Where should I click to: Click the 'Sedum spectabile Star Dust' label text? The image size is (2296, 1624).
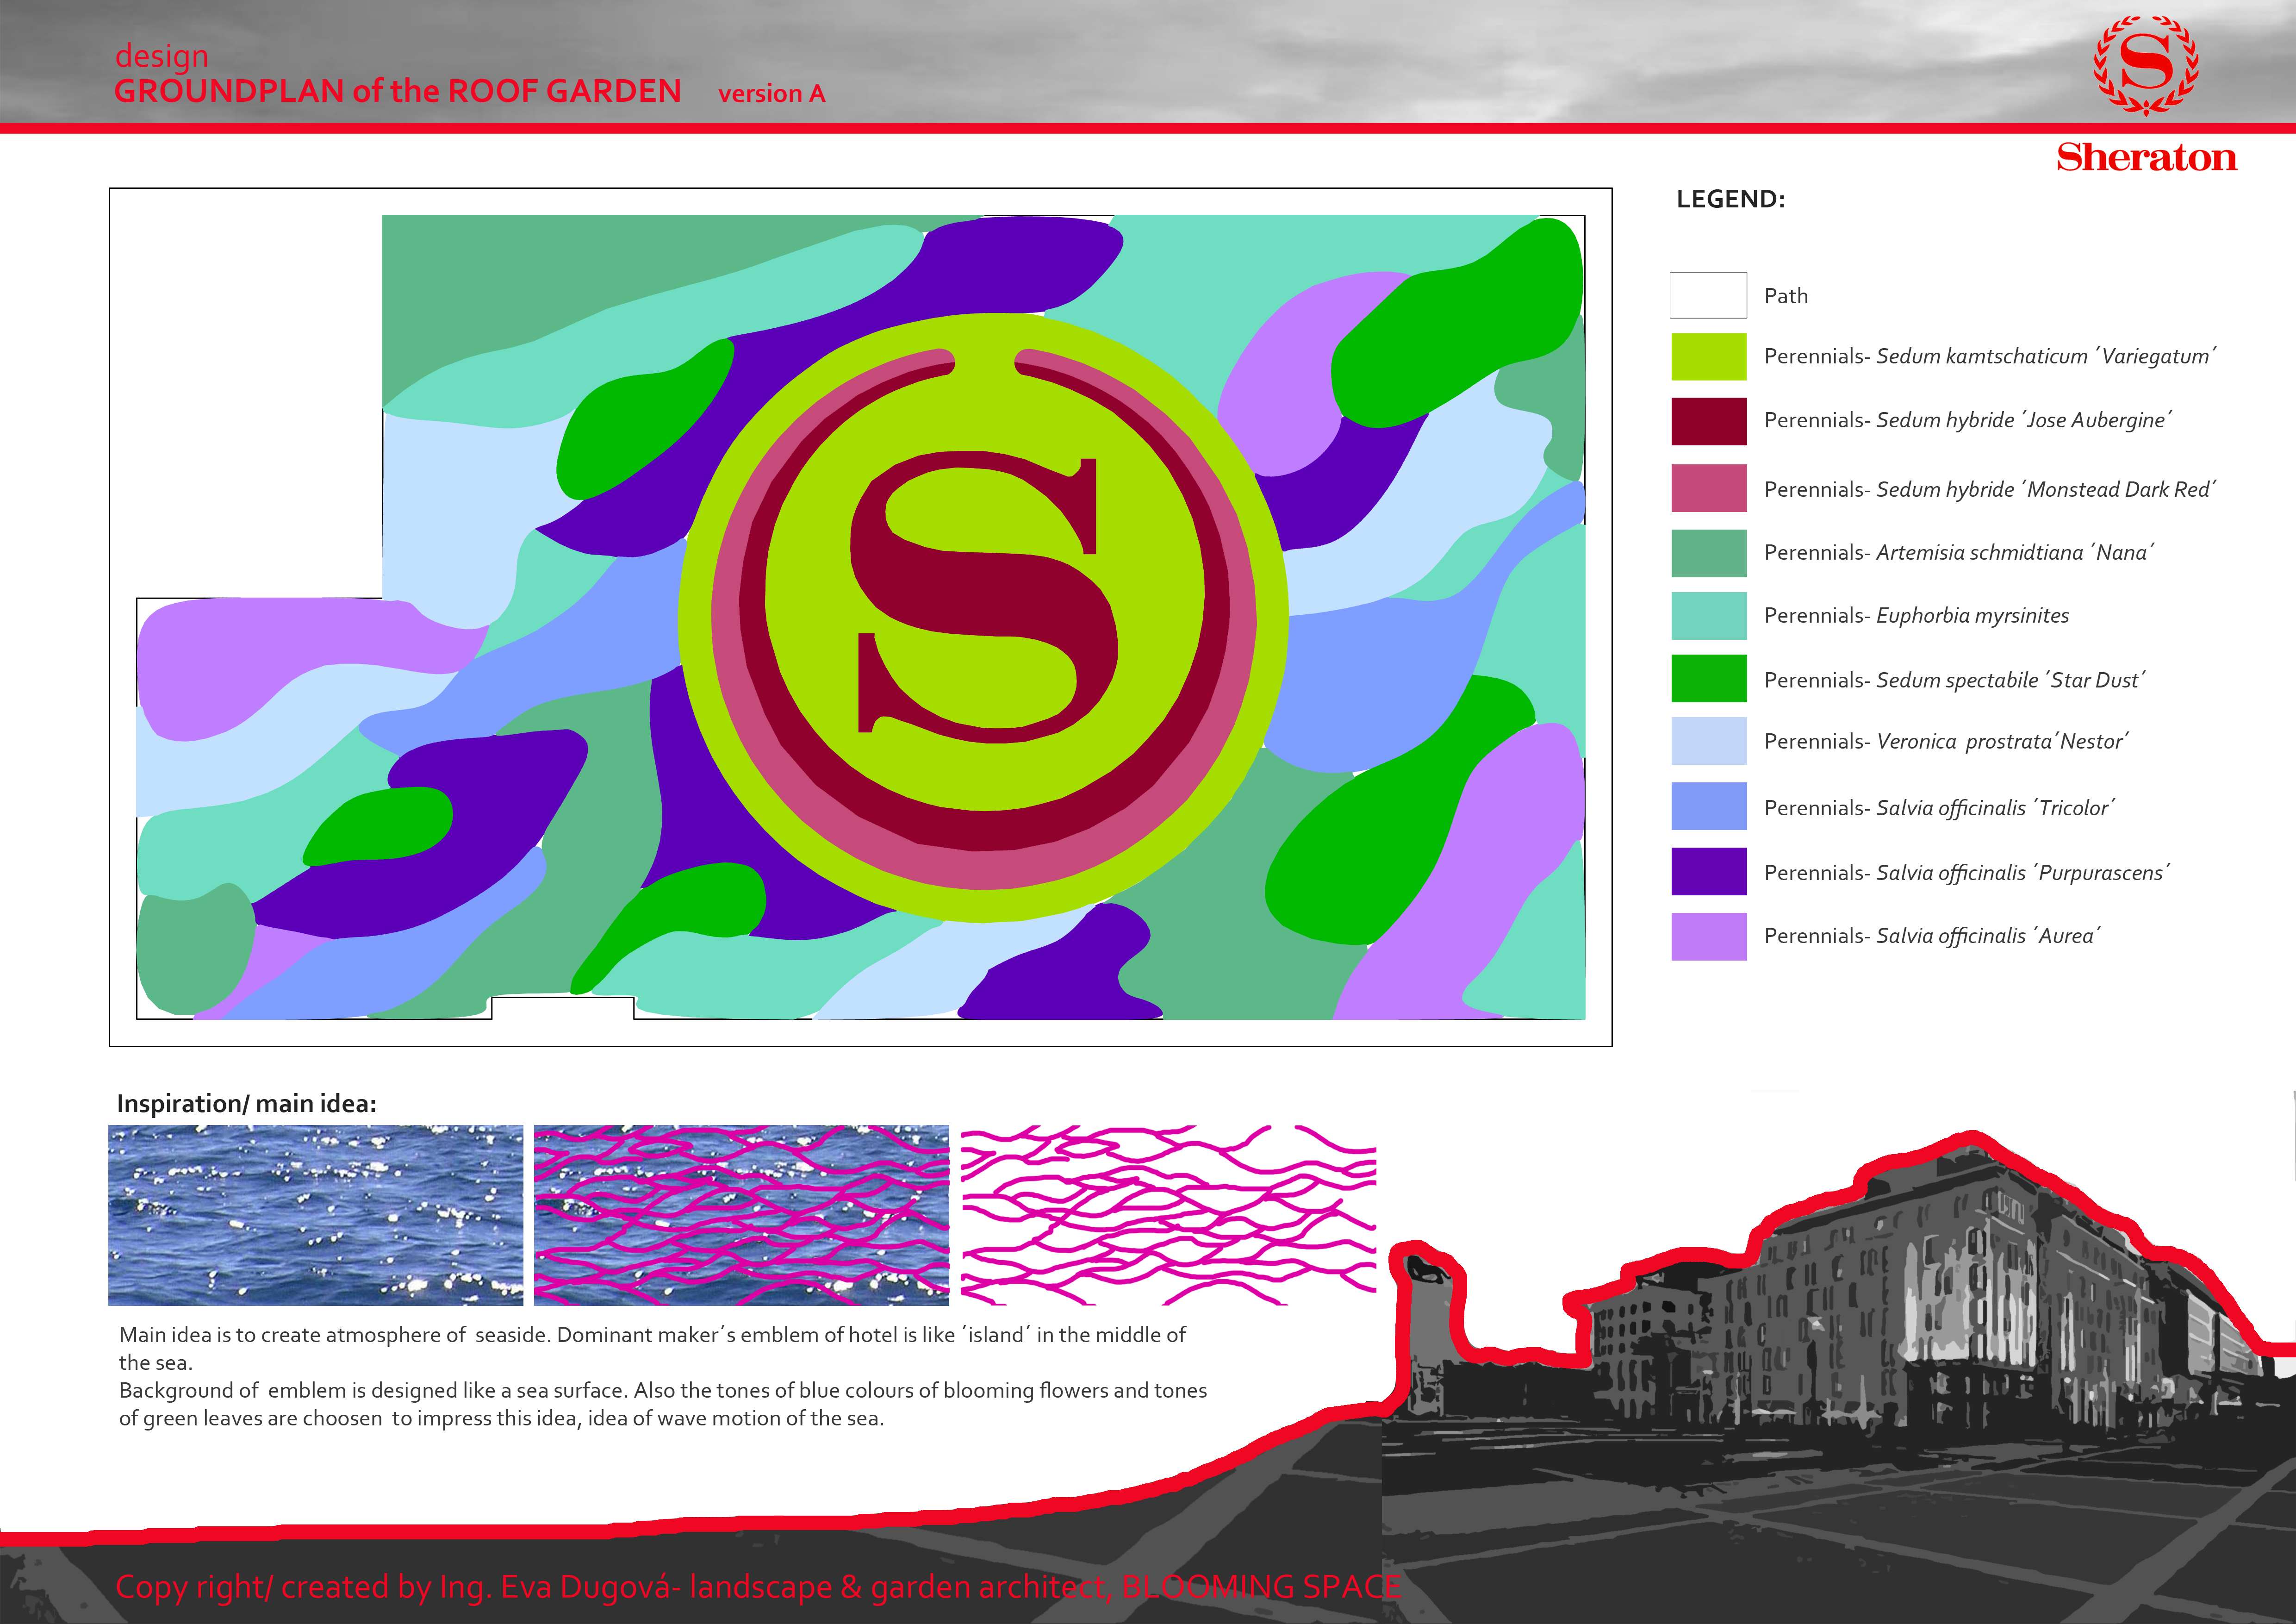click(1955, 680)
